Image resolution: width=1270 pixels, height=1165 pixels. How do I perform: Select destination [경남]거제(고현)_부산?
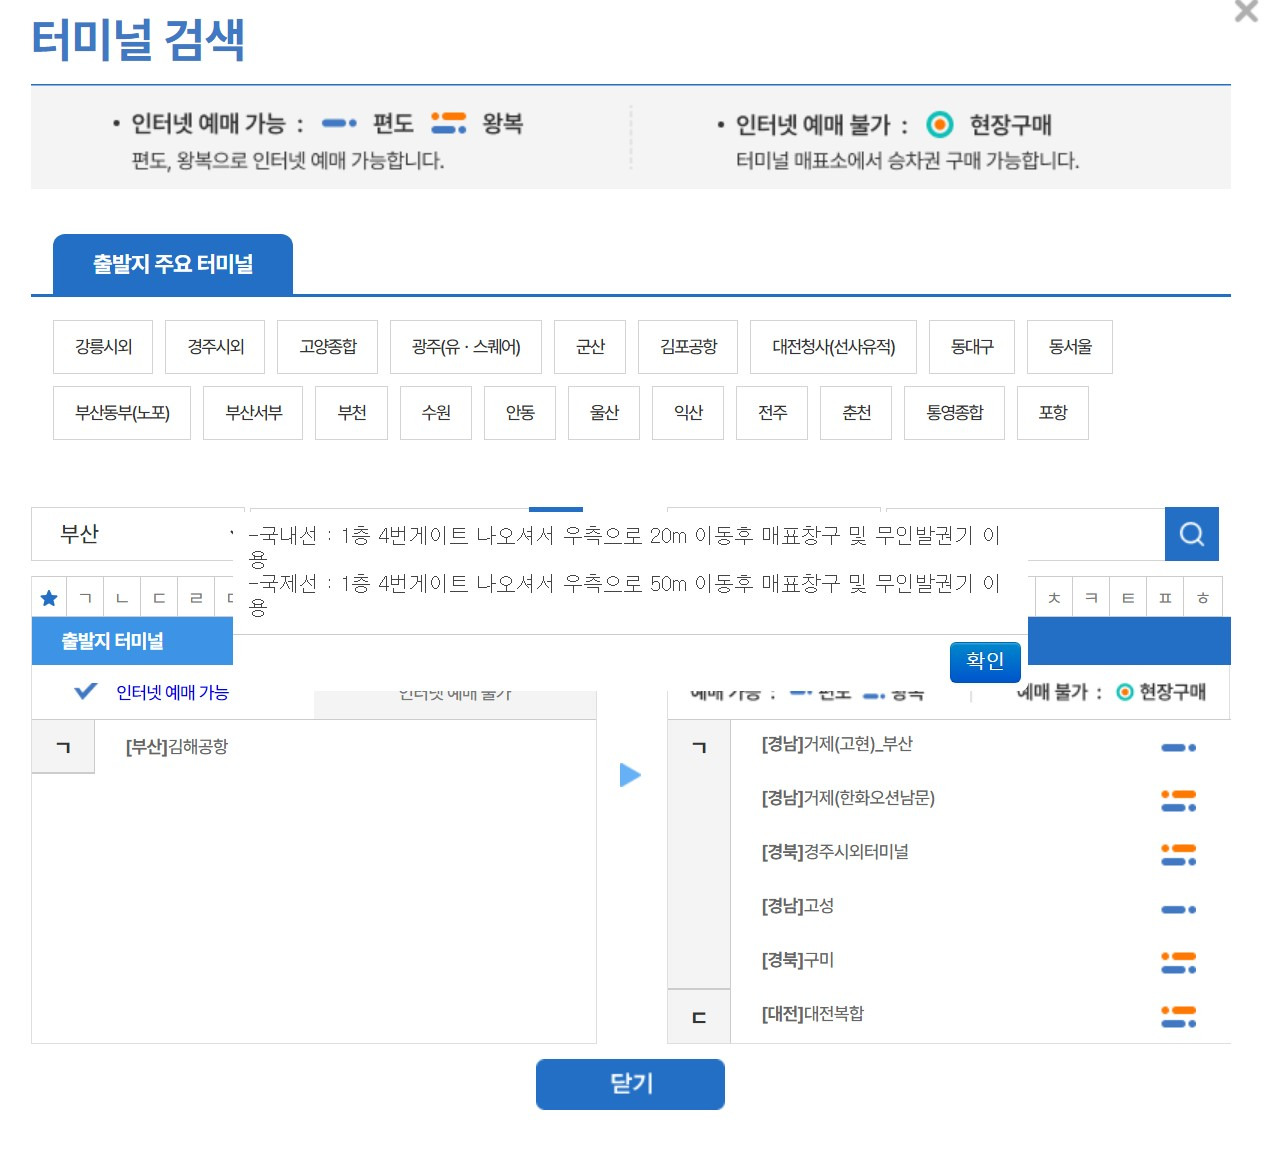837,744
